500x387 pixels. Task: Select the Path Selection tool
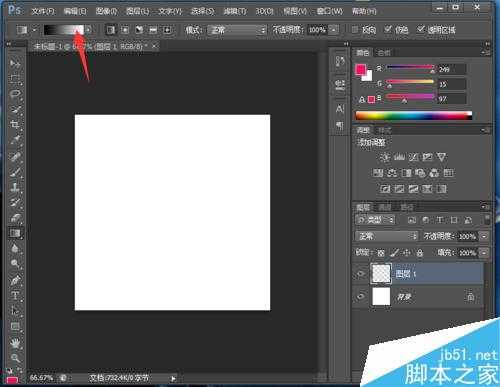15,311
